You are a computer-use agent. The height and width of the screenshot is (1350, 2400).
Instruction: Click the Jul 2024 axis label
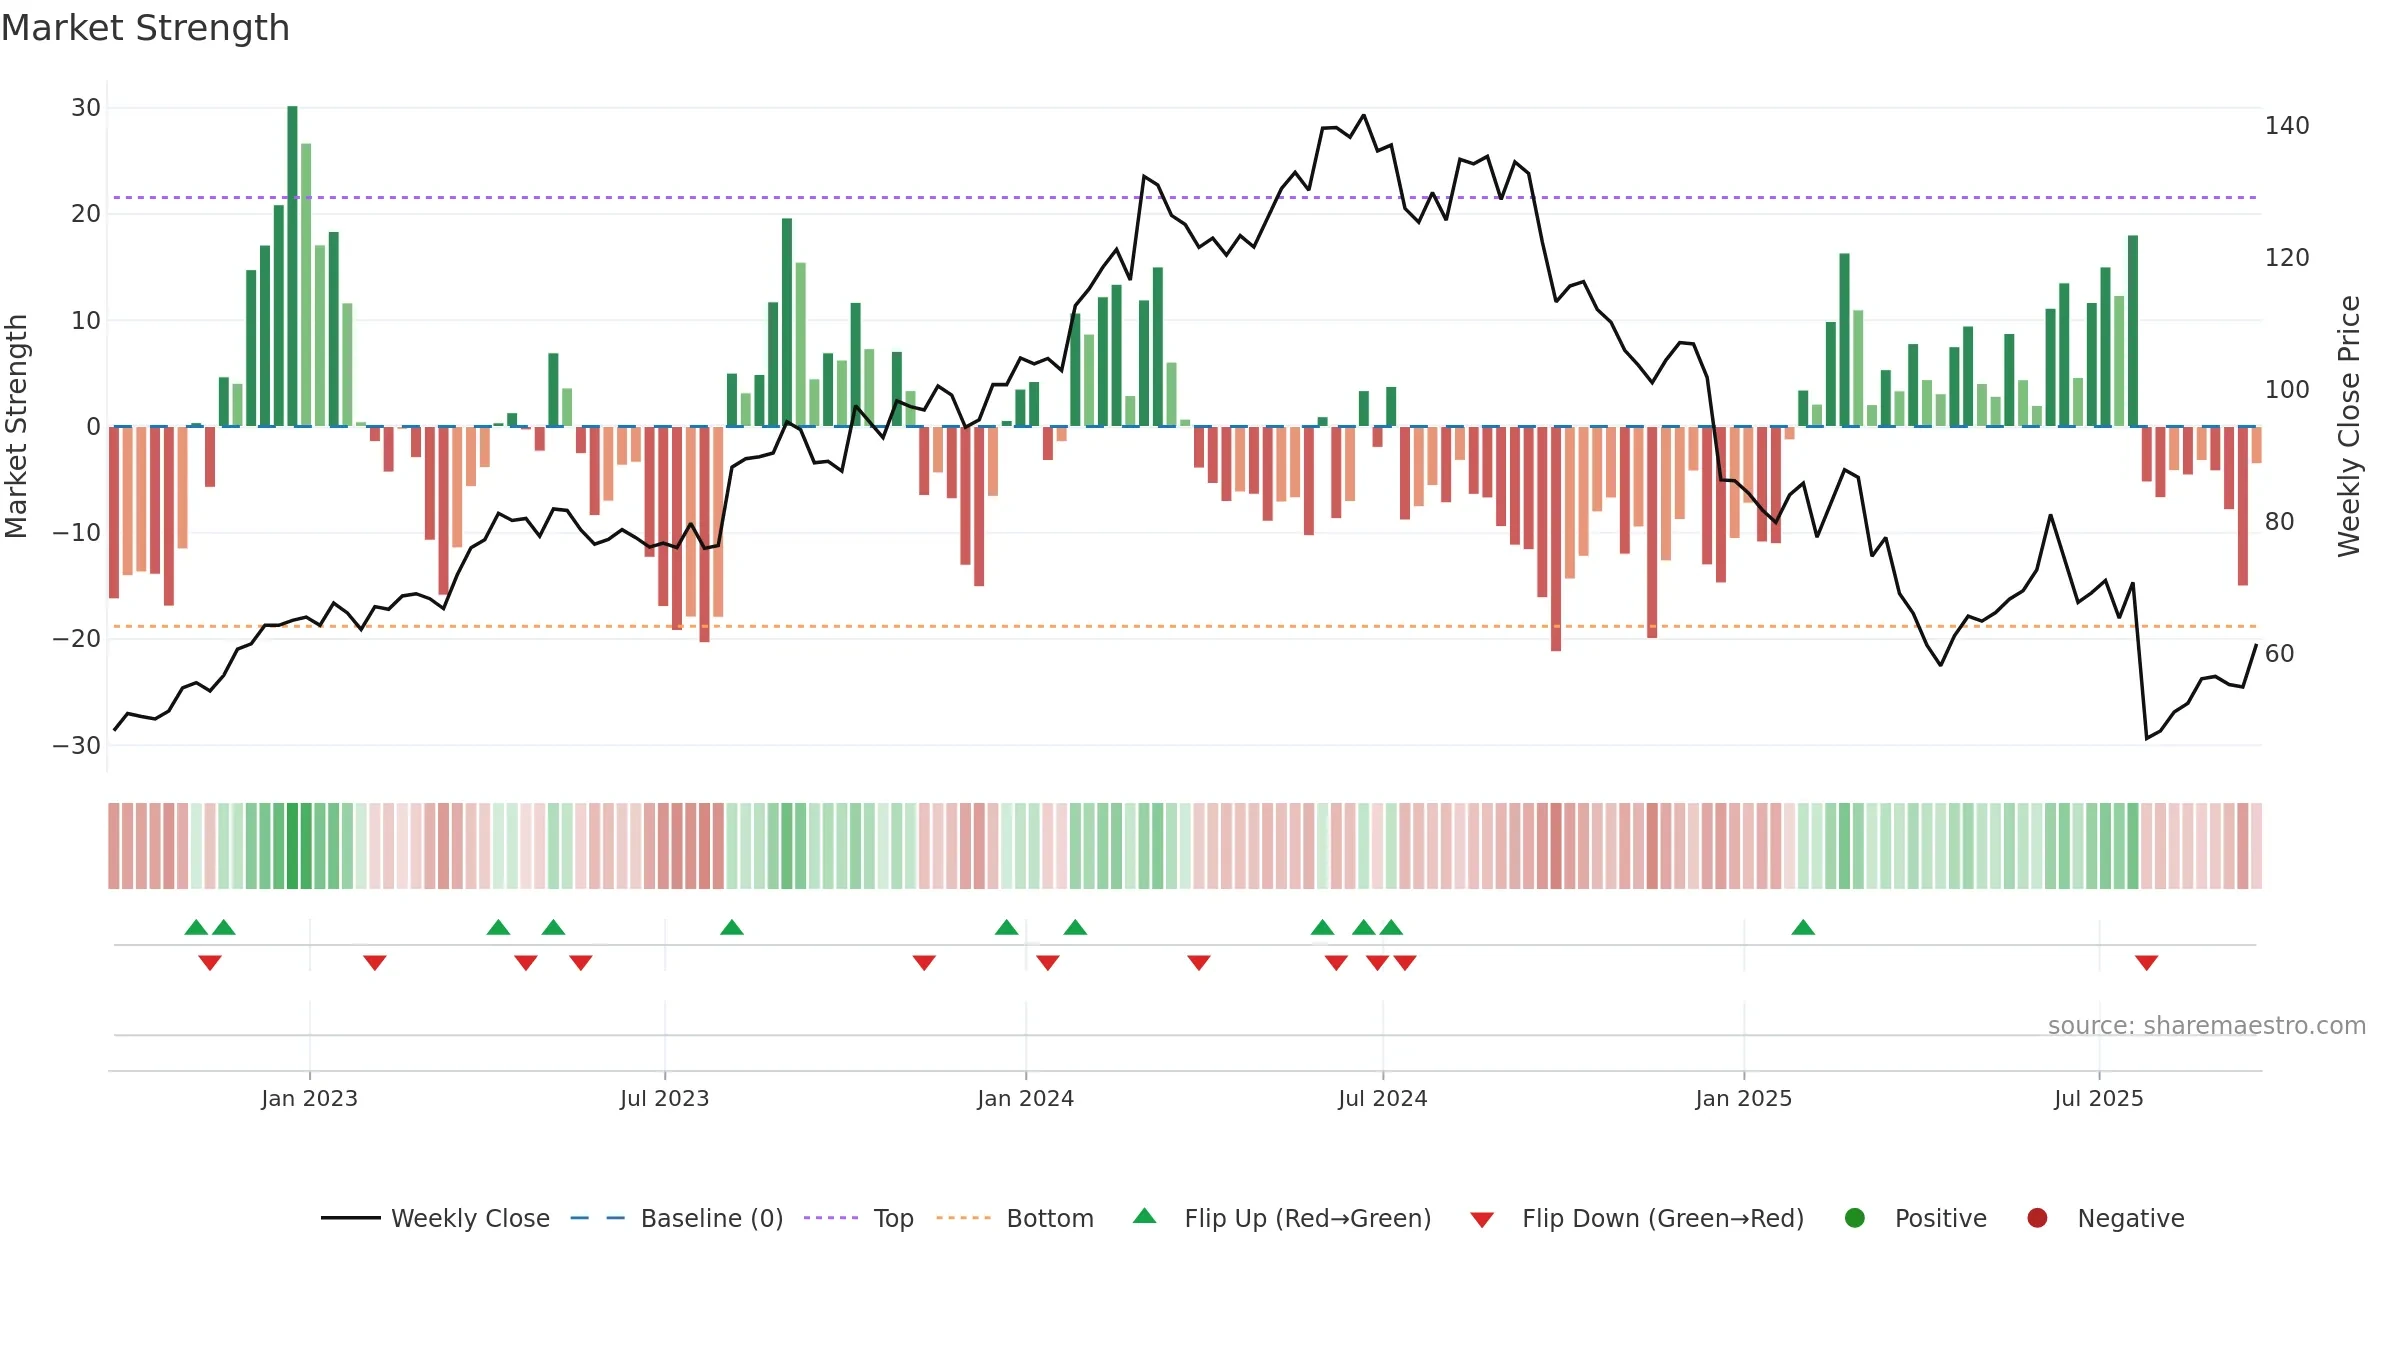point(1383,1099)
